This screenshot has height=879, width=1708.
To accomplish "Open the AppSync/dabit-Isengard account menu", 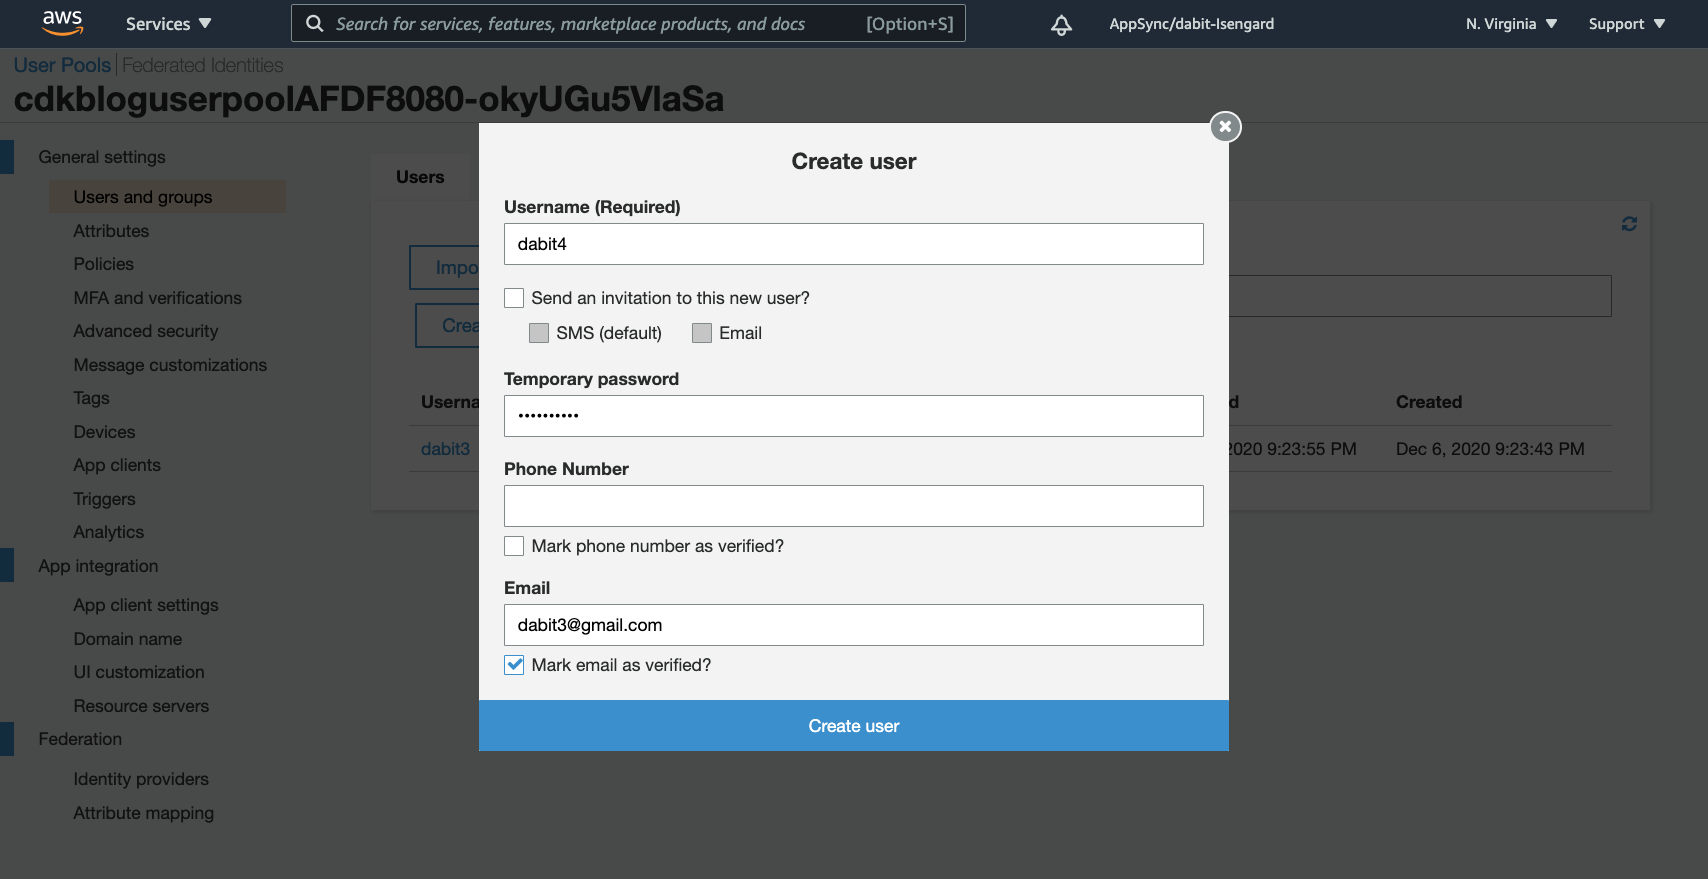I will point(1191,24).
